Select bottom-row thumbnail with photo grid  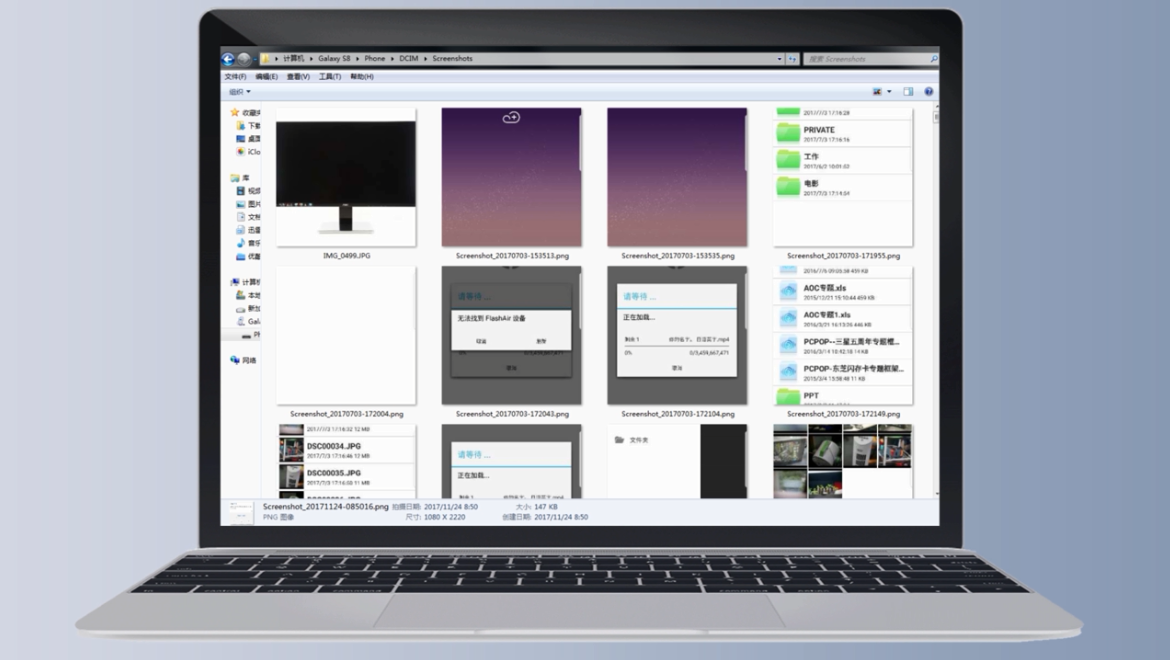pyautogui.click(x=843, y=462)
